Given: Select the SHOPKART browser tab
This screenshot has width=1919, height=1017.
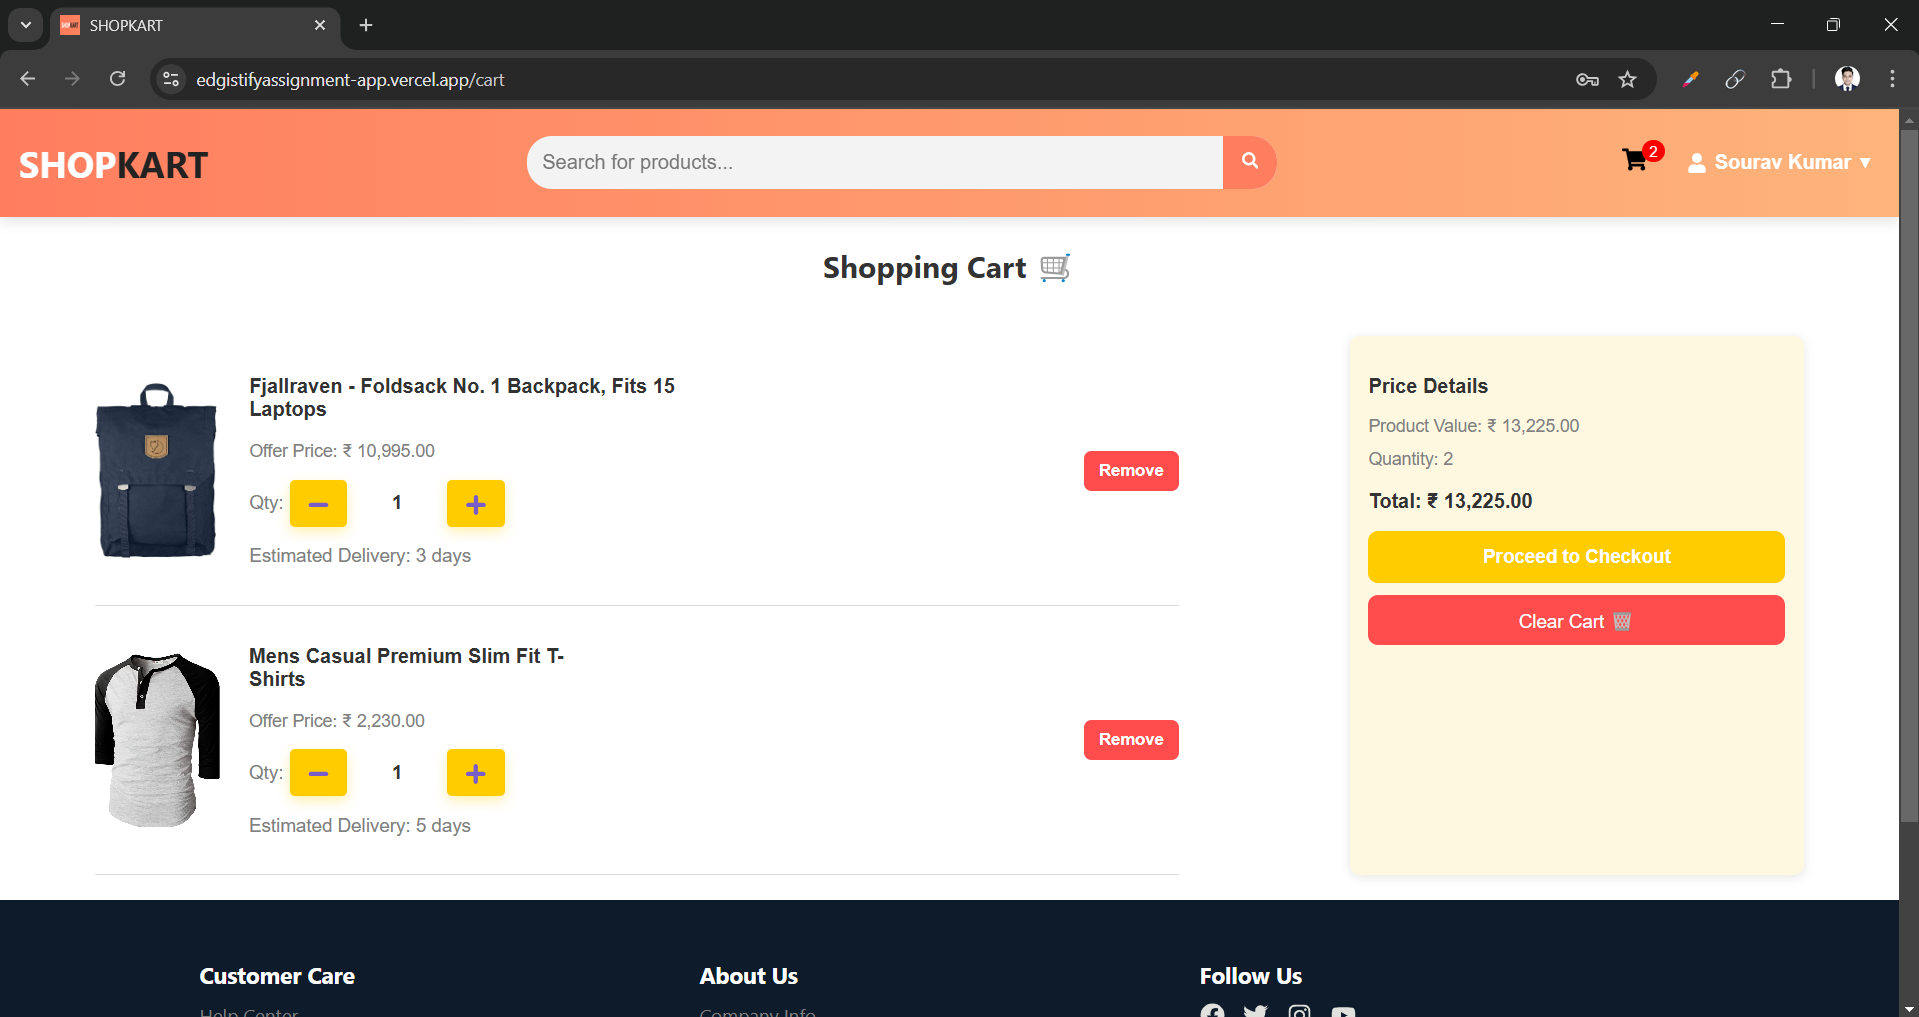Looking at the screenshot, I should pyautogui.click(x=195, y=25).
